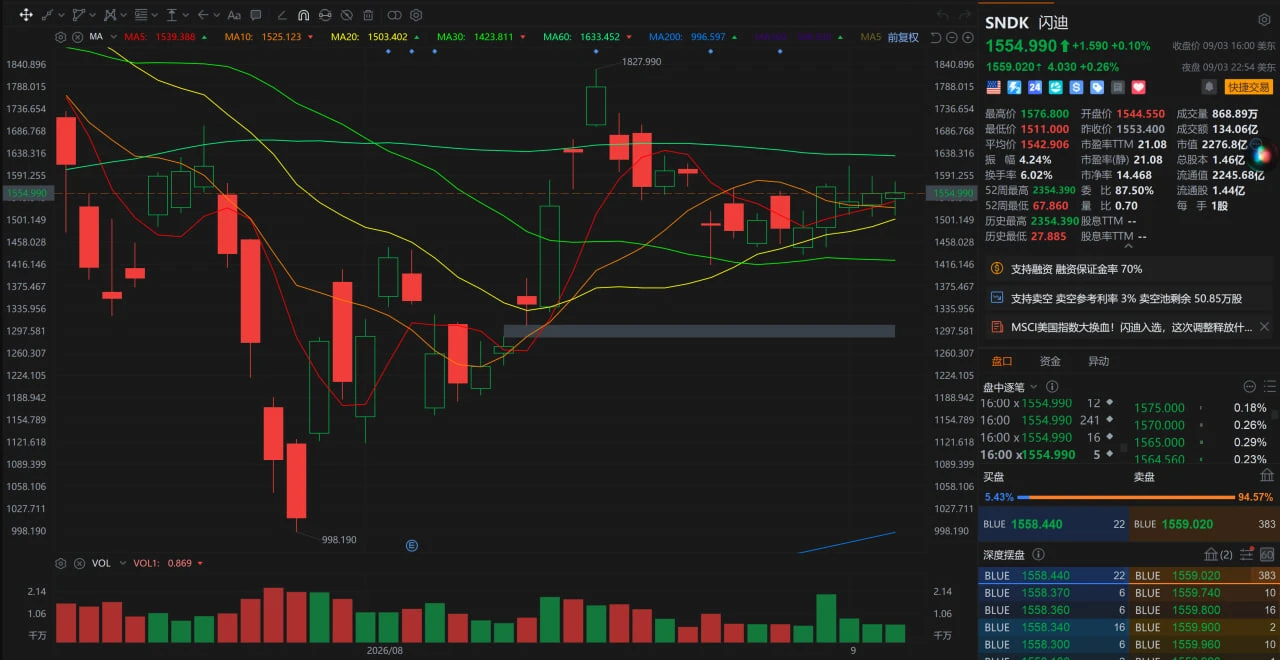Toggle the heart favorite watchlist icon
1280x660 pixels.
pos(1139,87)
